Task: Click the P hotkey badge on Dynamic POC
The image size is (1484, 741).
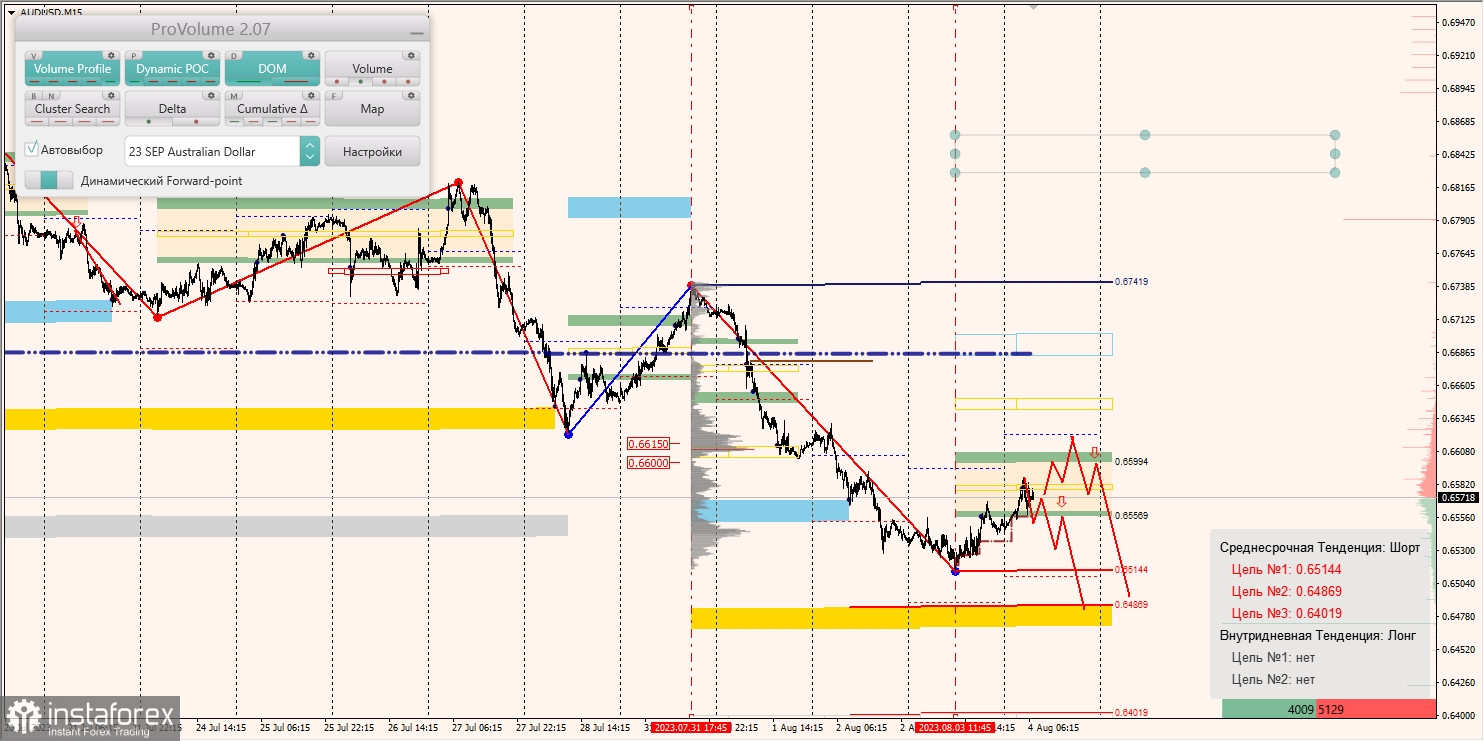Action: click(135, 56)
